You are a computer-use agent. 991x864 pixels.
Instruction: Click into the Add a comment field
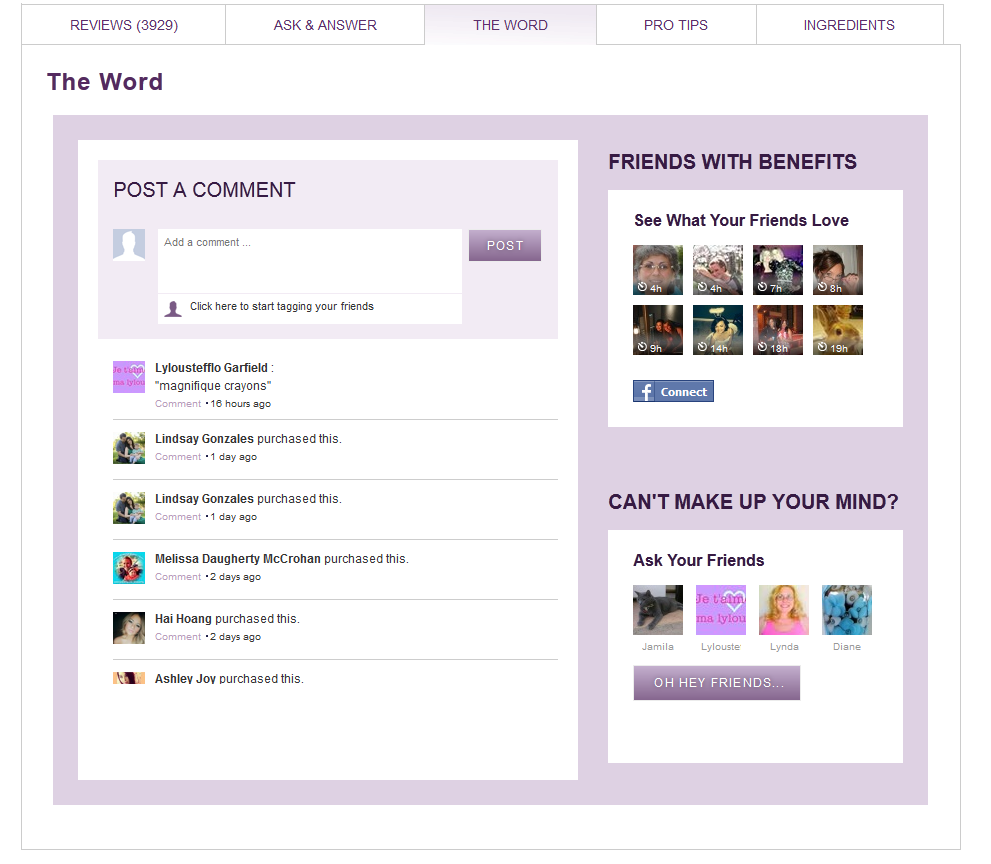[310, 260]
